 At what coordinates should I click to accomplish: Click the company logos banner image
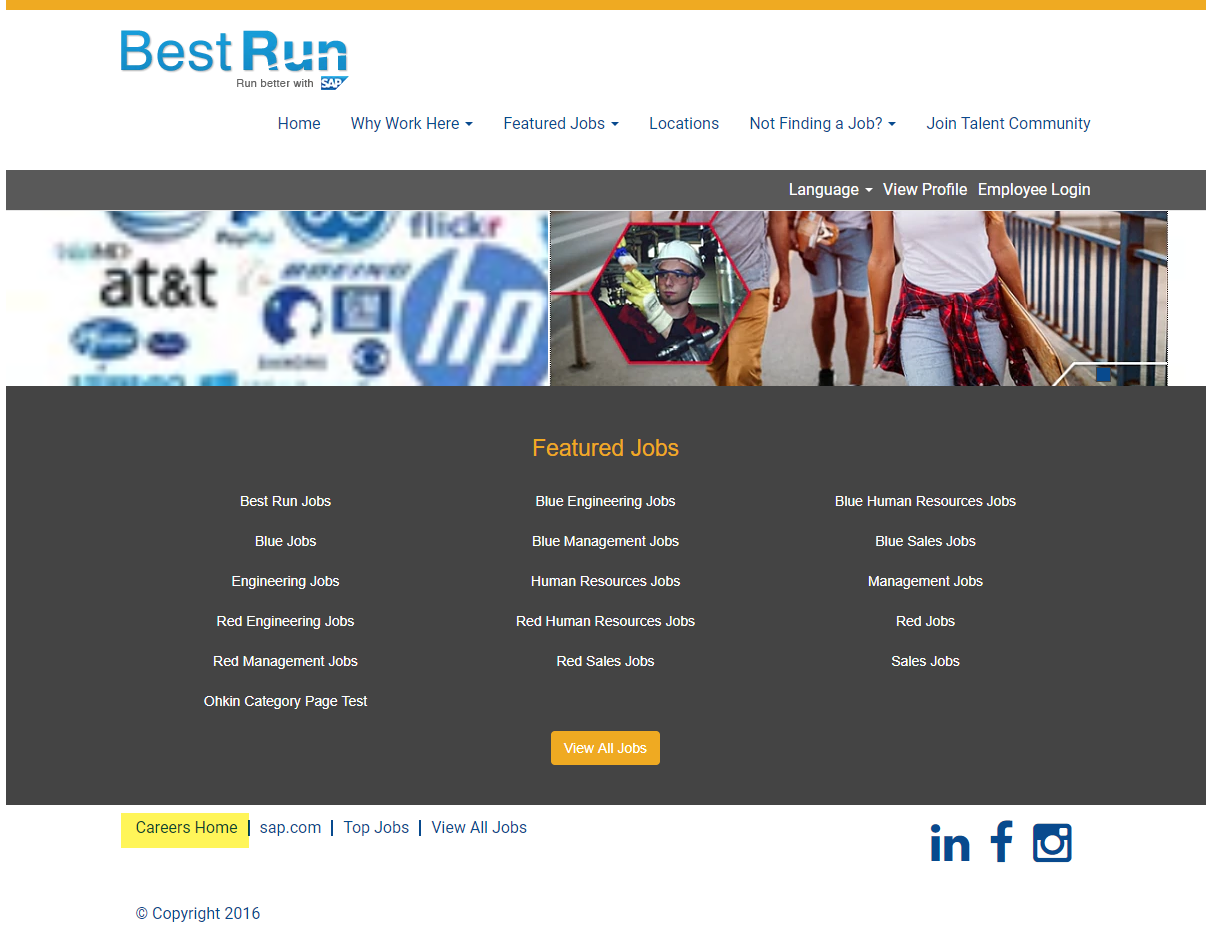tap(278, 298)
